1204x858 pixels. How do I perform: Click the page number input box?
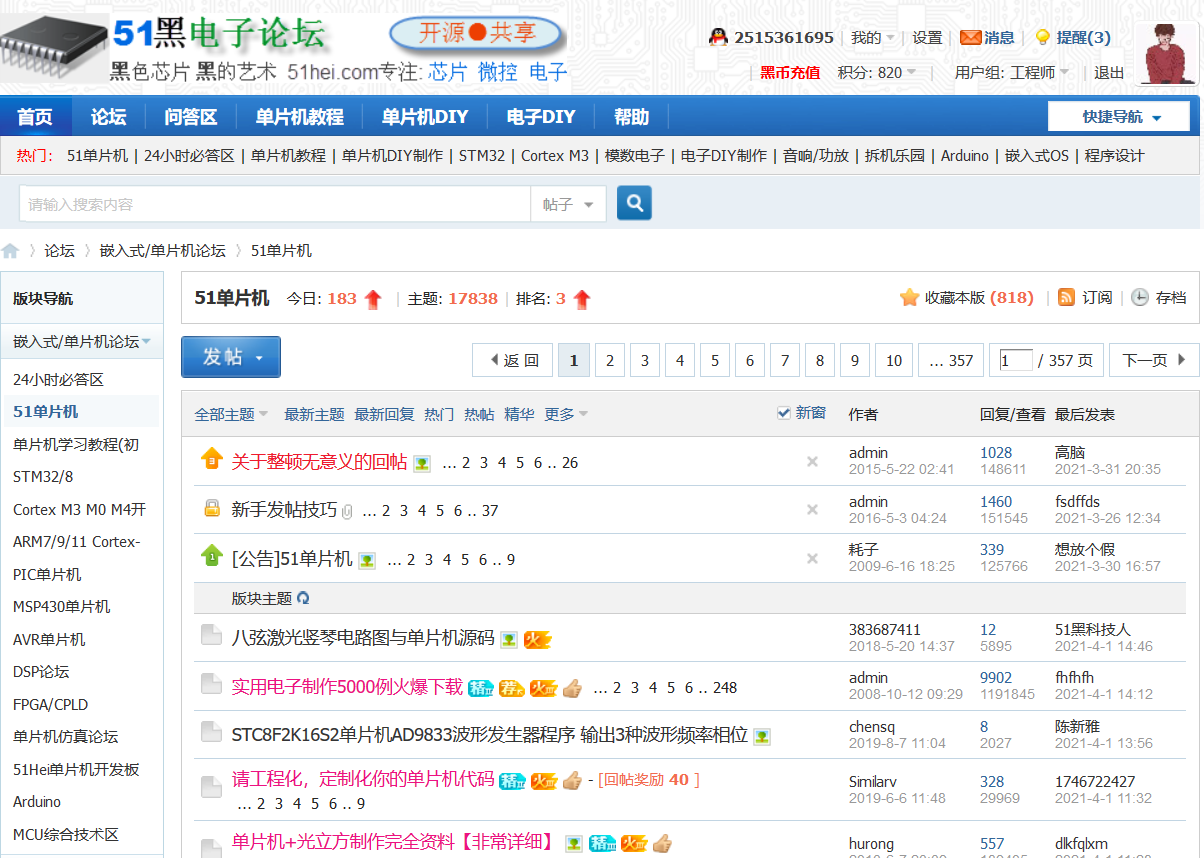(x=1016, y=360)
